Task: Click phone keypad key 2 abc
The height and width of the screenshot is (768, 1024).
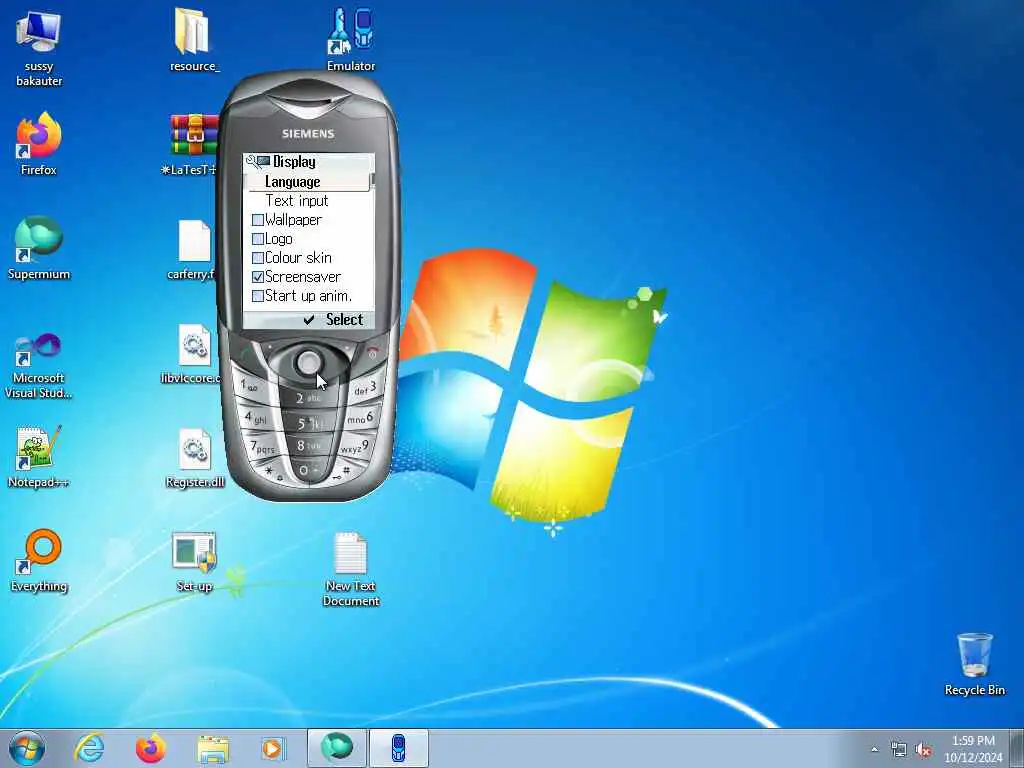Action: coord(309,398)
